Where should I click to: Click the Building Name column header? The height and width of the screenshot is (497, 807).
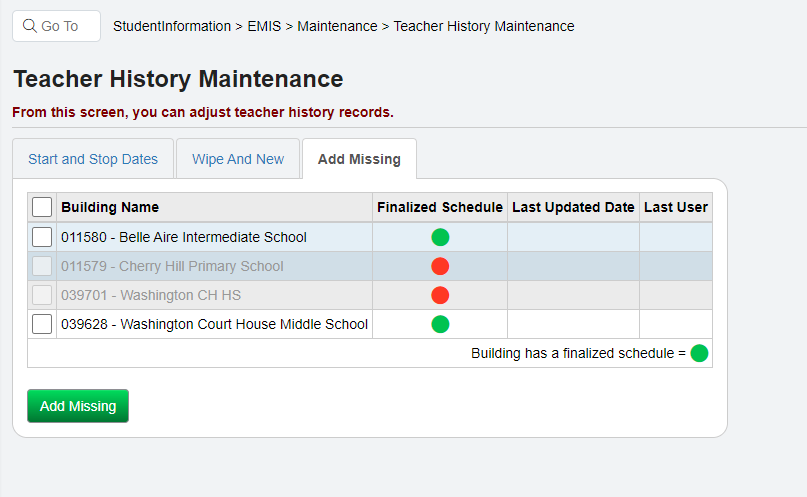[110, 207]
